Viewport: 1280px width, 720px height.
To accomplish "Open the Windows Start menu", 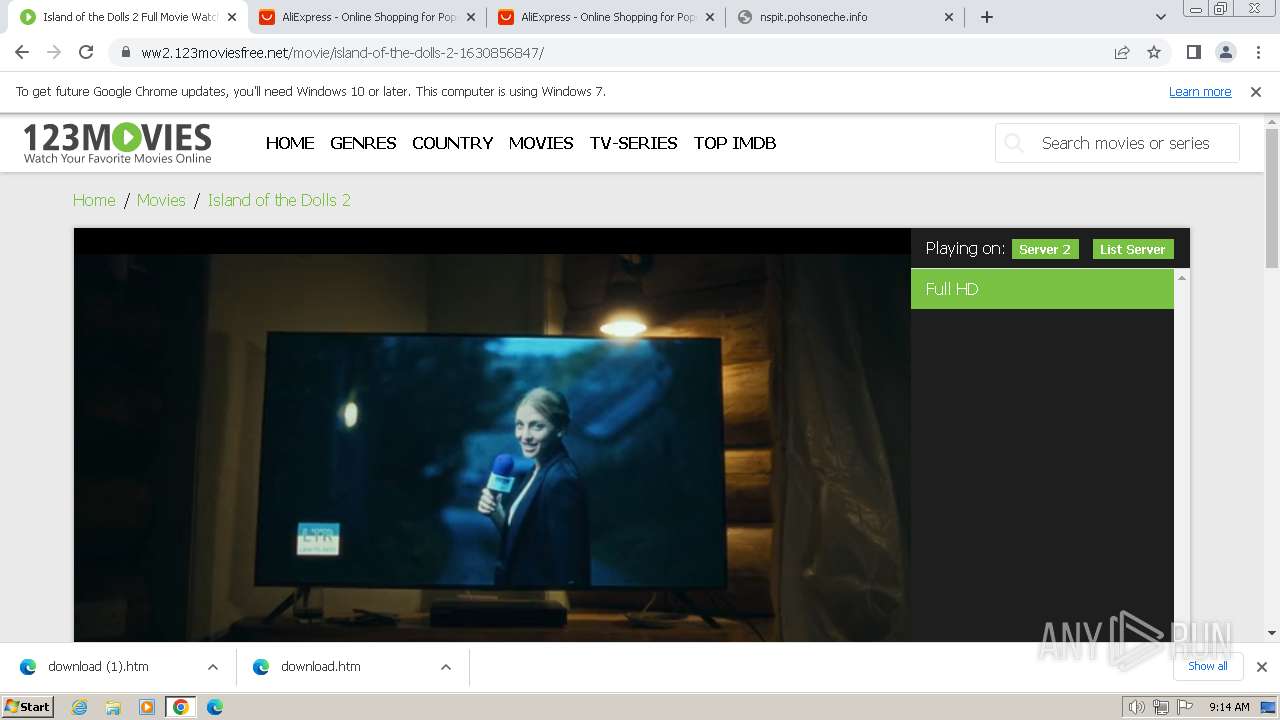I will (28, 707).
